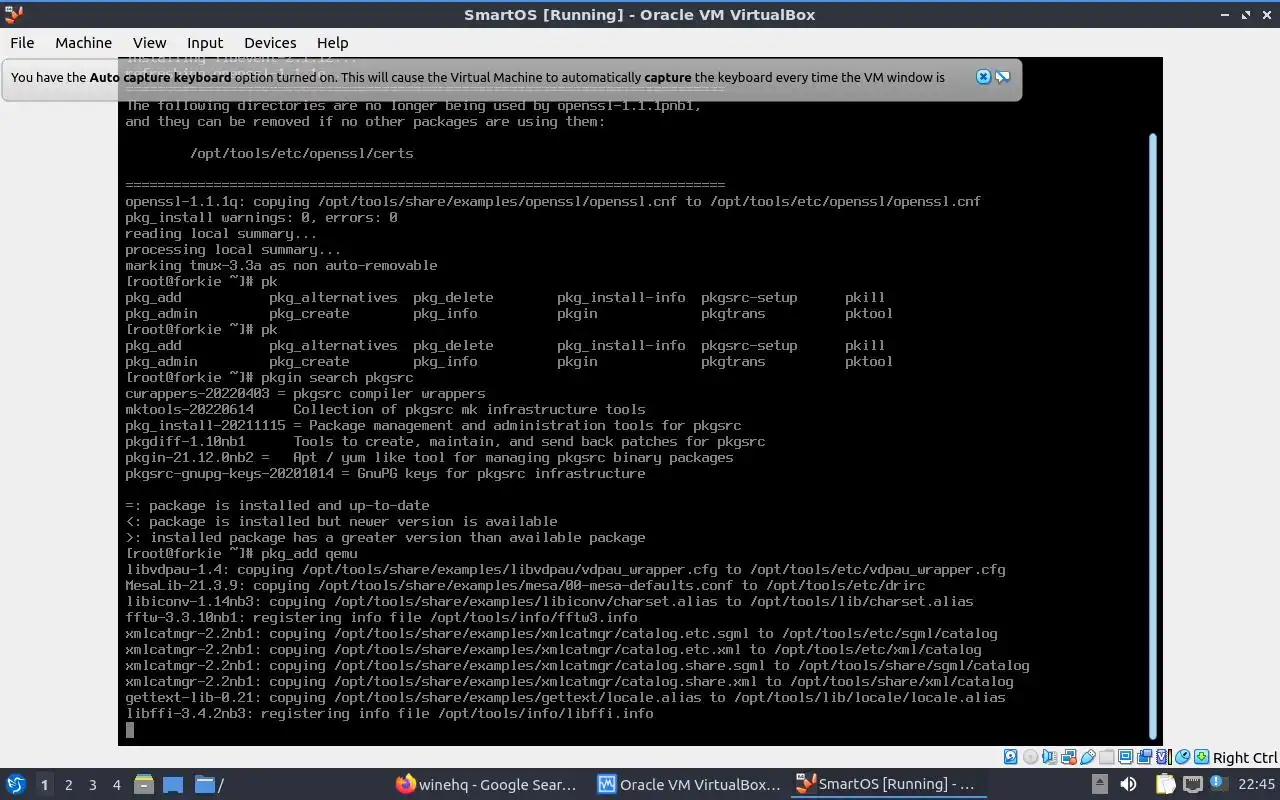The width and height of the screenshot is (1280, 800).
Task: Switch to workspace 1
Action: pos(44,785)
